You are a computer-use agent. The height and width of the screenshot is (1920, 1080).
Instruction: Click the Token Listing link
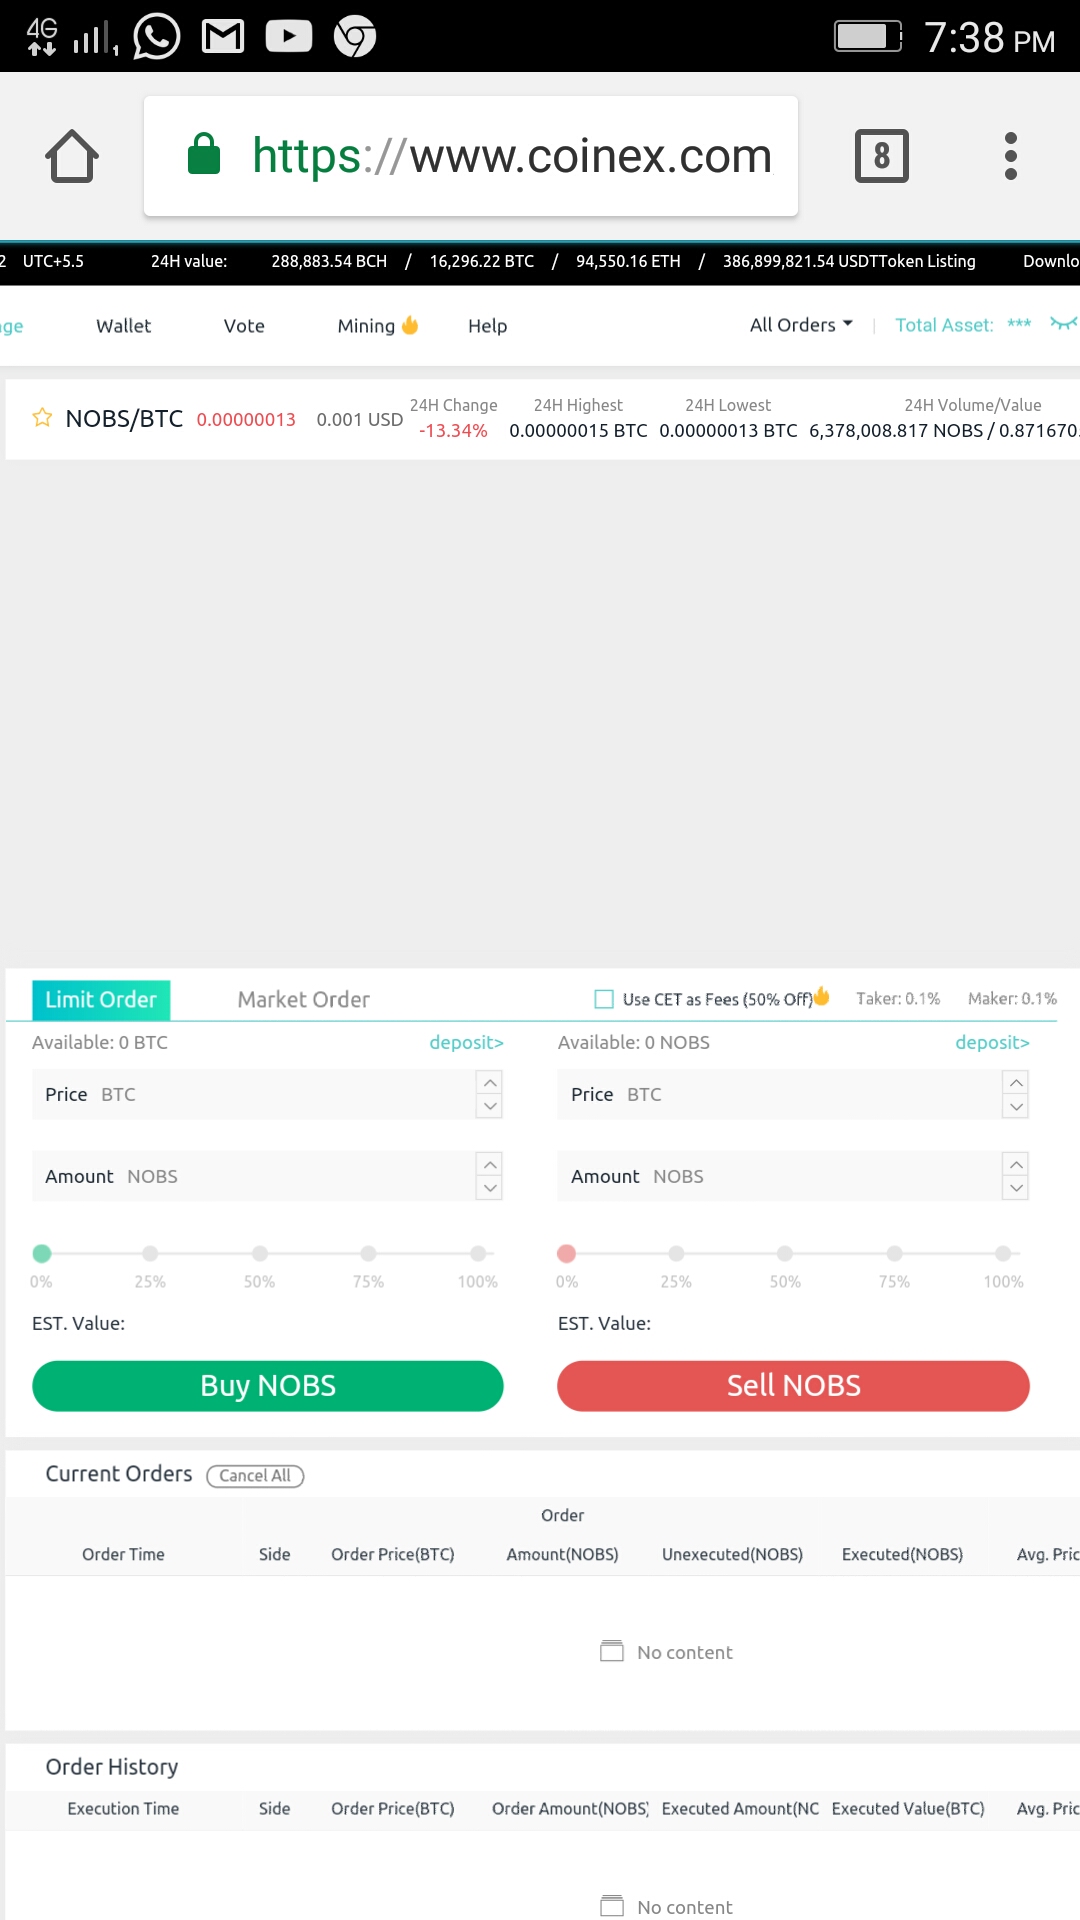click(x=927, y=261)
